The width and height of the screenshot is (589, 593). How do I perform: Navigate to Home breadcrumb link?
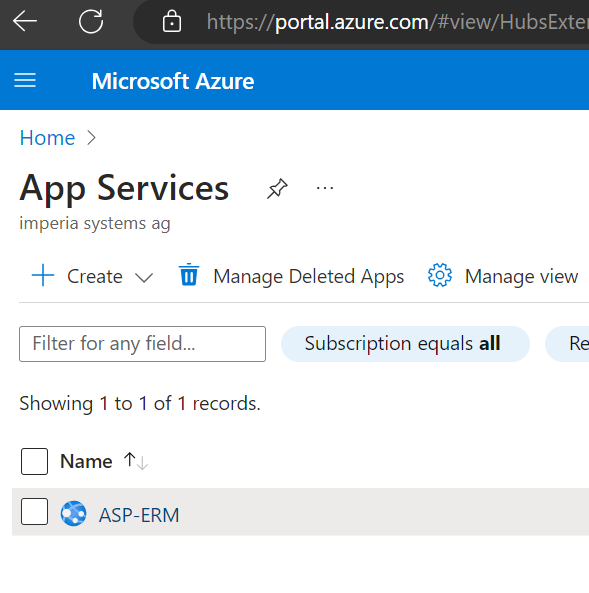[x=47, y=138]
